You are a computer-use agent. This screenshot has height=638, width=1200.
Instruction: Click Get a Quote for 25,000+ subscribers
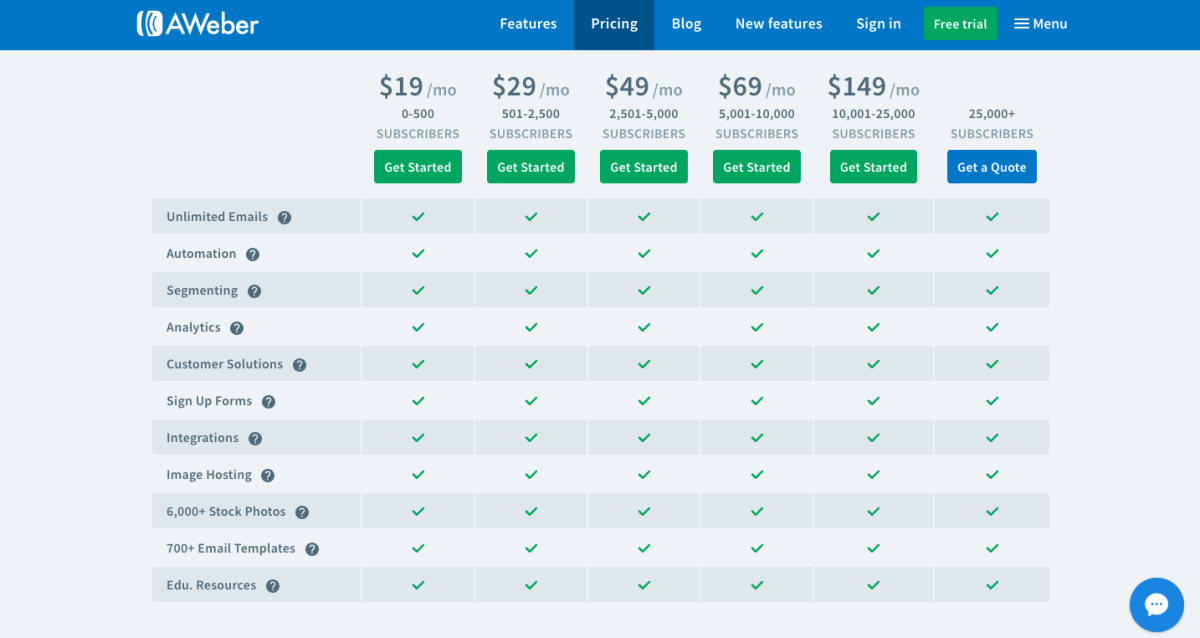(x=992, y=167)
